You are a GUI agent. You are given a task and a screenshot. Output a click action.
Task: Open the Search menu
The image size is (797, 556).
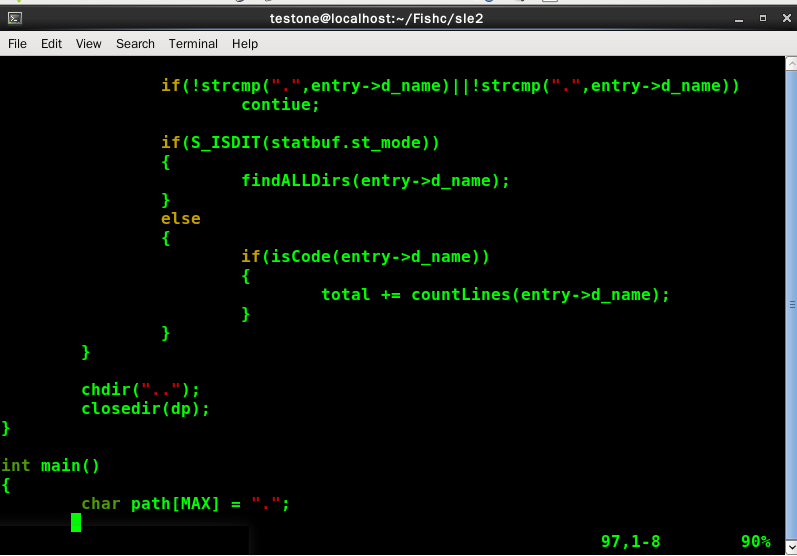coord(135,44)
